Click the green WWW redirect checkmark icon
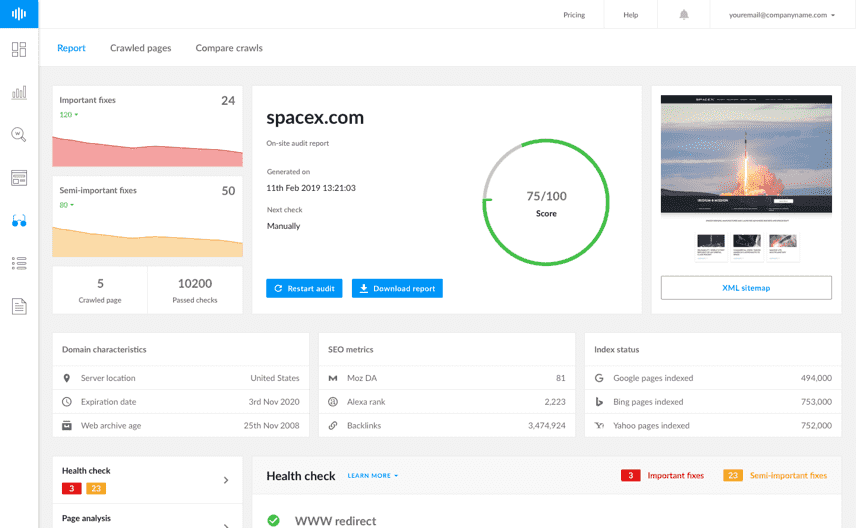856x528 pixels. point(274,520)
